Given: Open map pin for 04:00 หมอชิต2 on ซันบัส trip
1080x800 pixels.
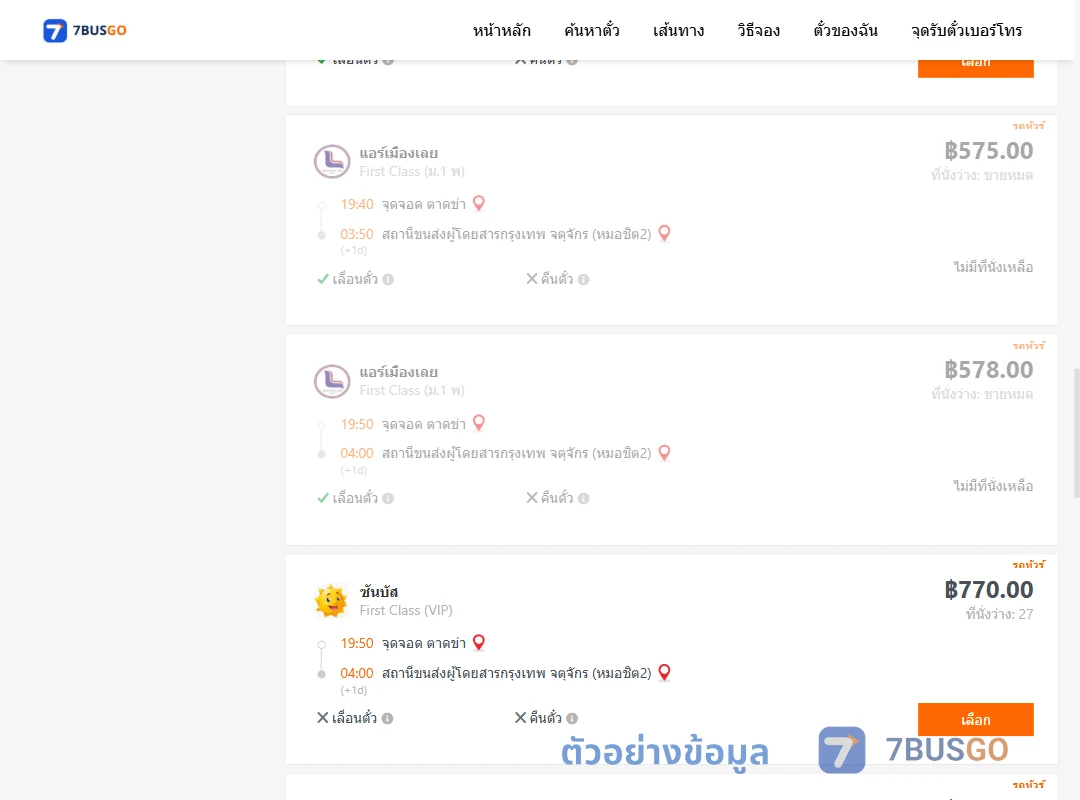Looking at the screenshot, I should pos(664,672).
